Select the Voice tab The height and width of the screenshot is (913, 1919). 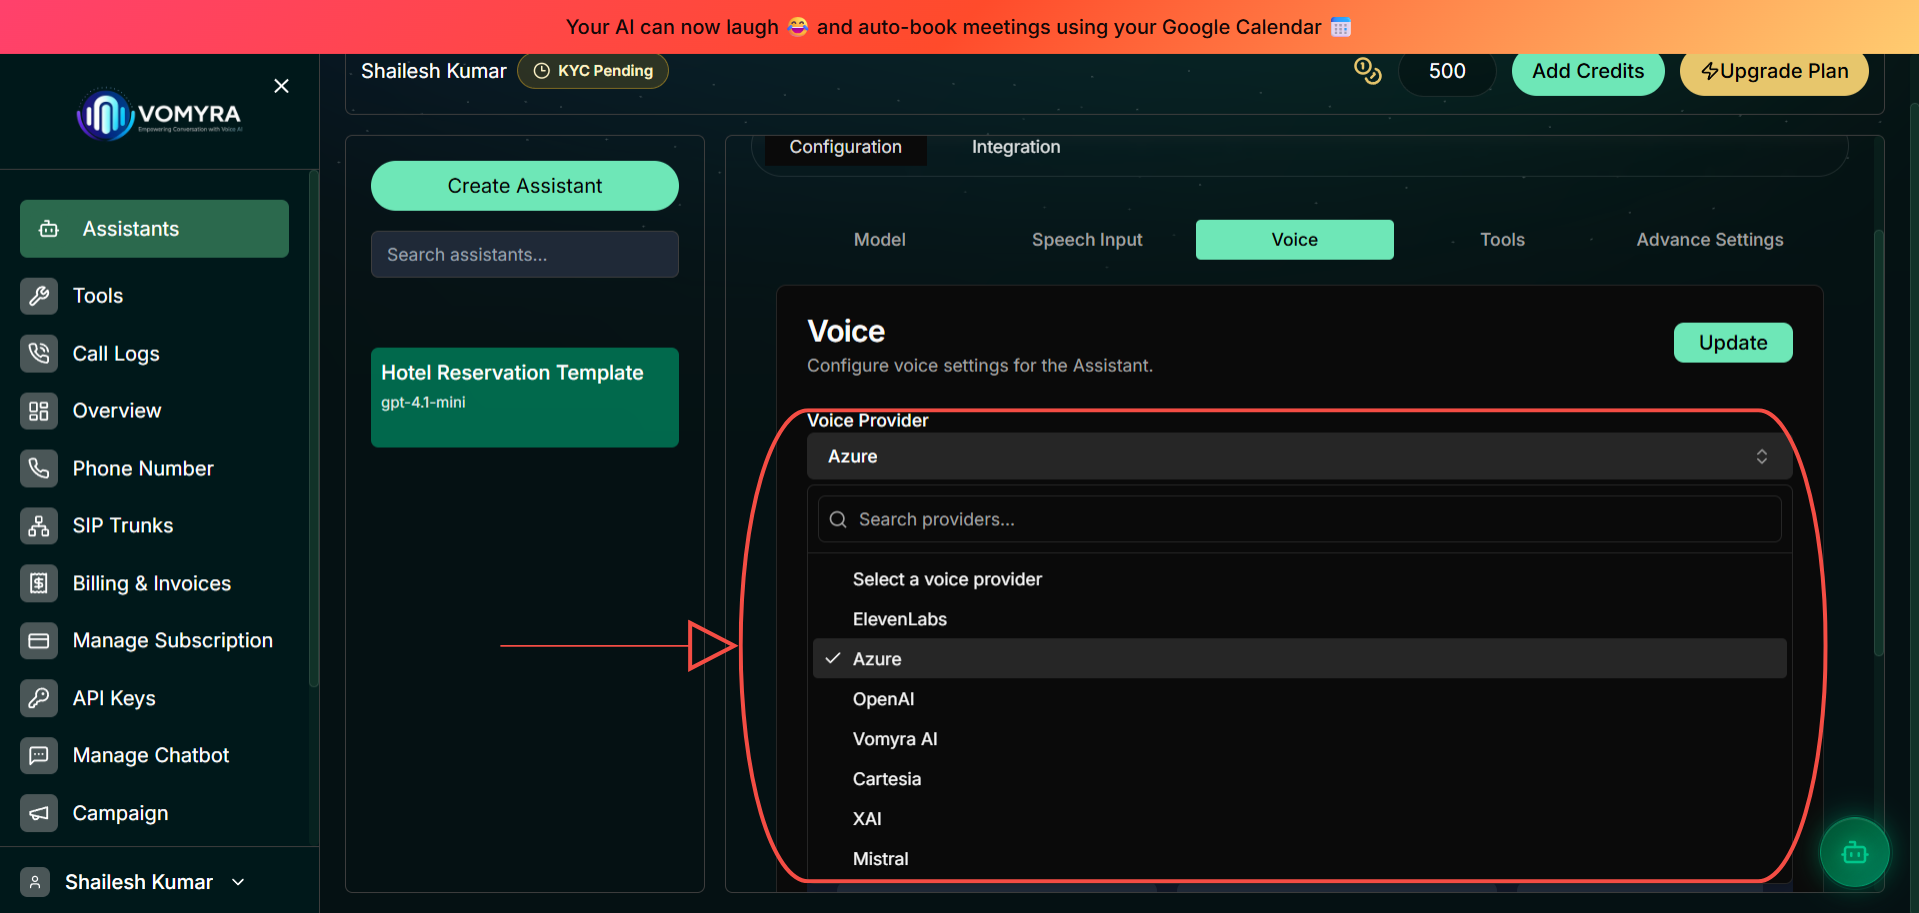[x=1295, y=240]
